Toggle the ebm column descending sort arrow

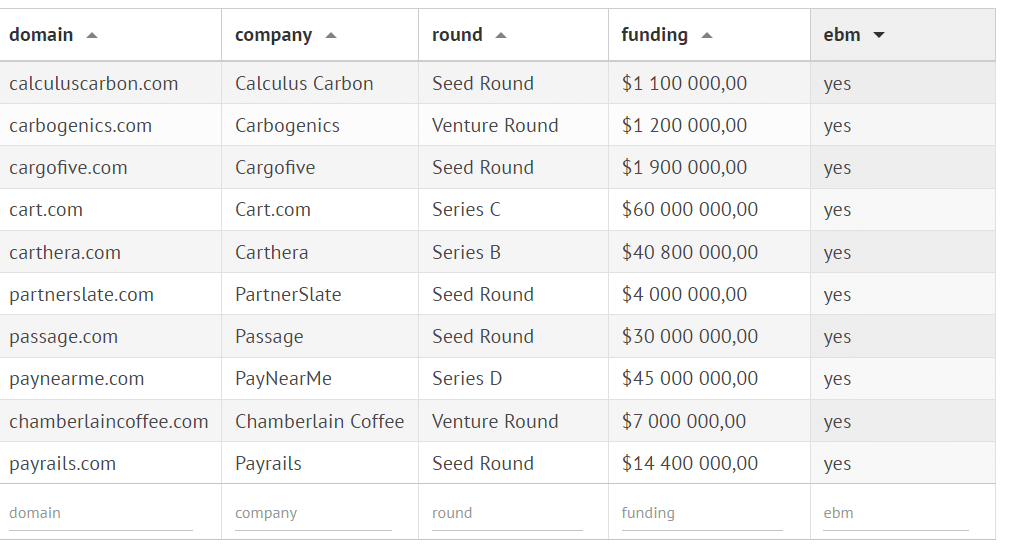879,35
